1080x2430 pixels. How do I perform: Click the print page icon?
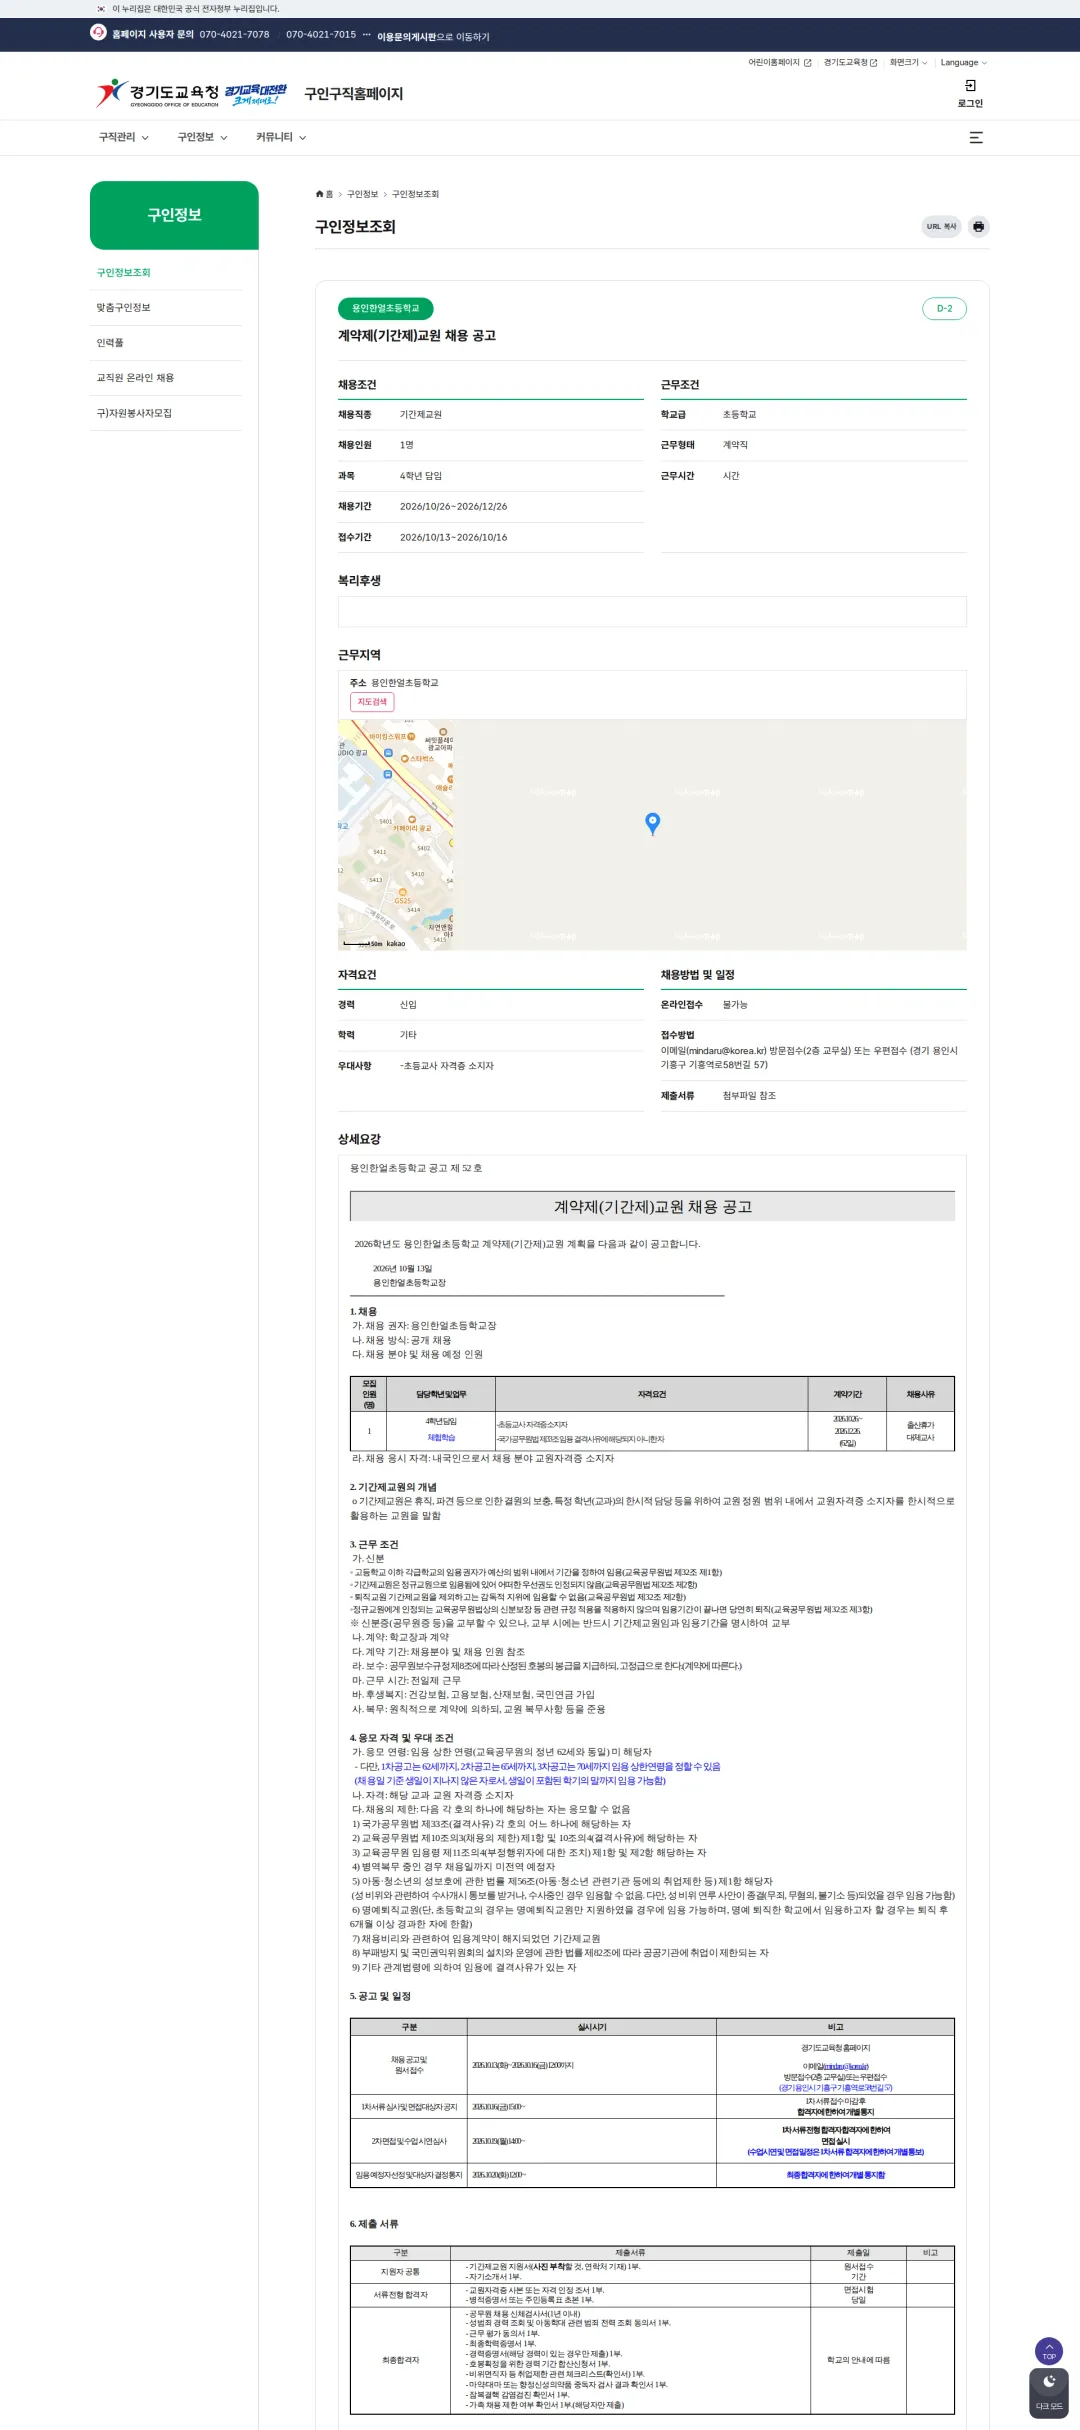[978, 227]
